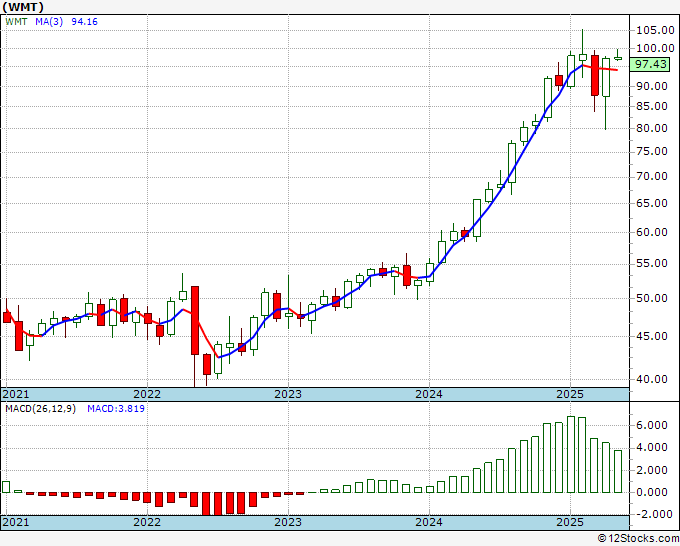This screenshot has height=546, width=680.
Task: Click the 0.000 MACD axis label
Action: 652,492
